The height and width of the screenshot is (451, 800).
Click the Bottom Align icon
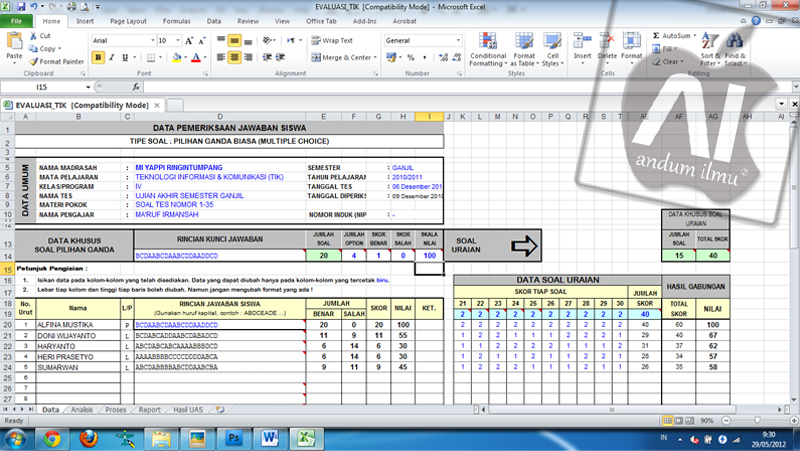click(248, 40)
